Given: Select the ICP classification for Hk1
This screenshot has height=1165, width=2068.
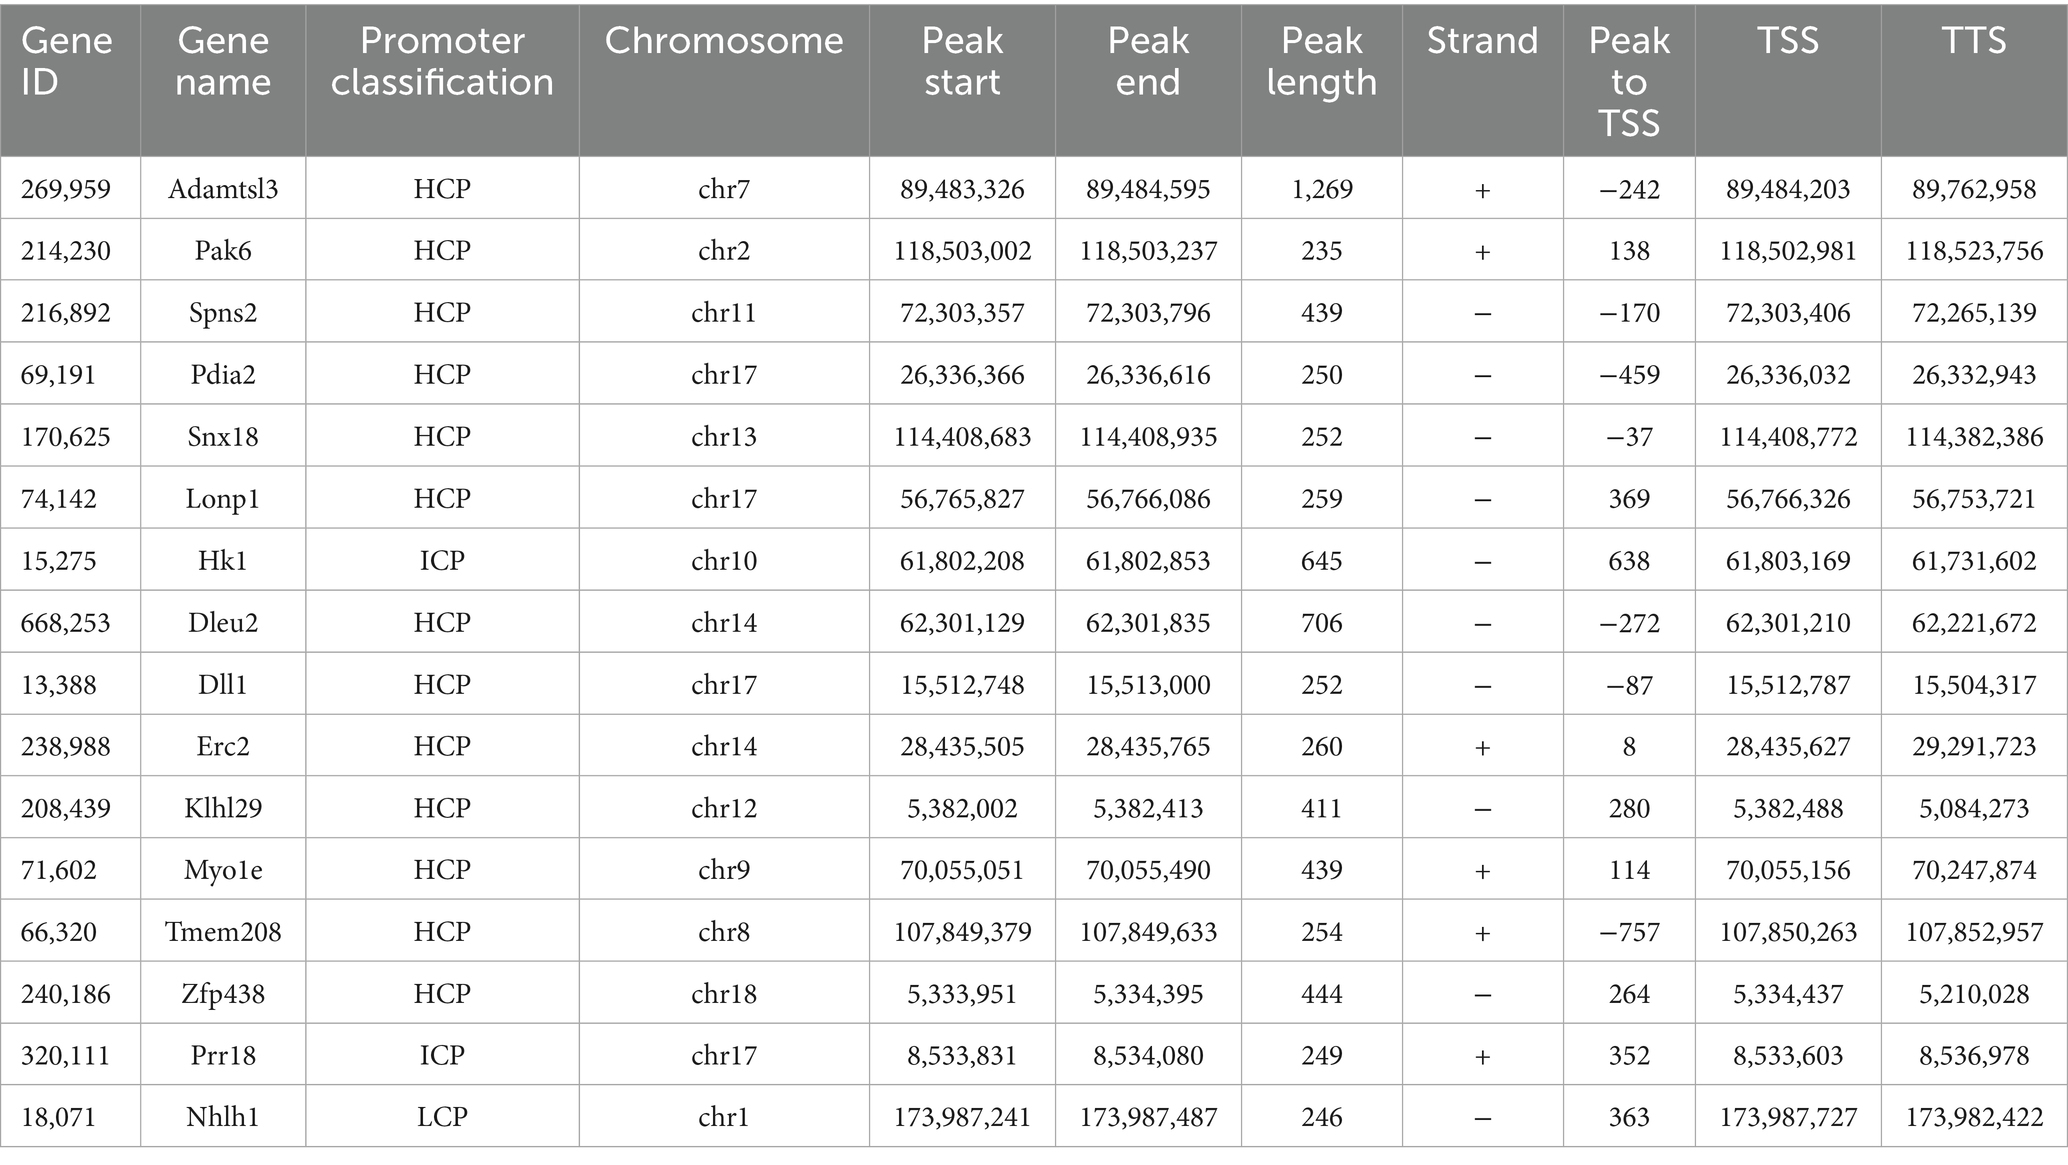Looking at the screenshot, I should 442,561.
